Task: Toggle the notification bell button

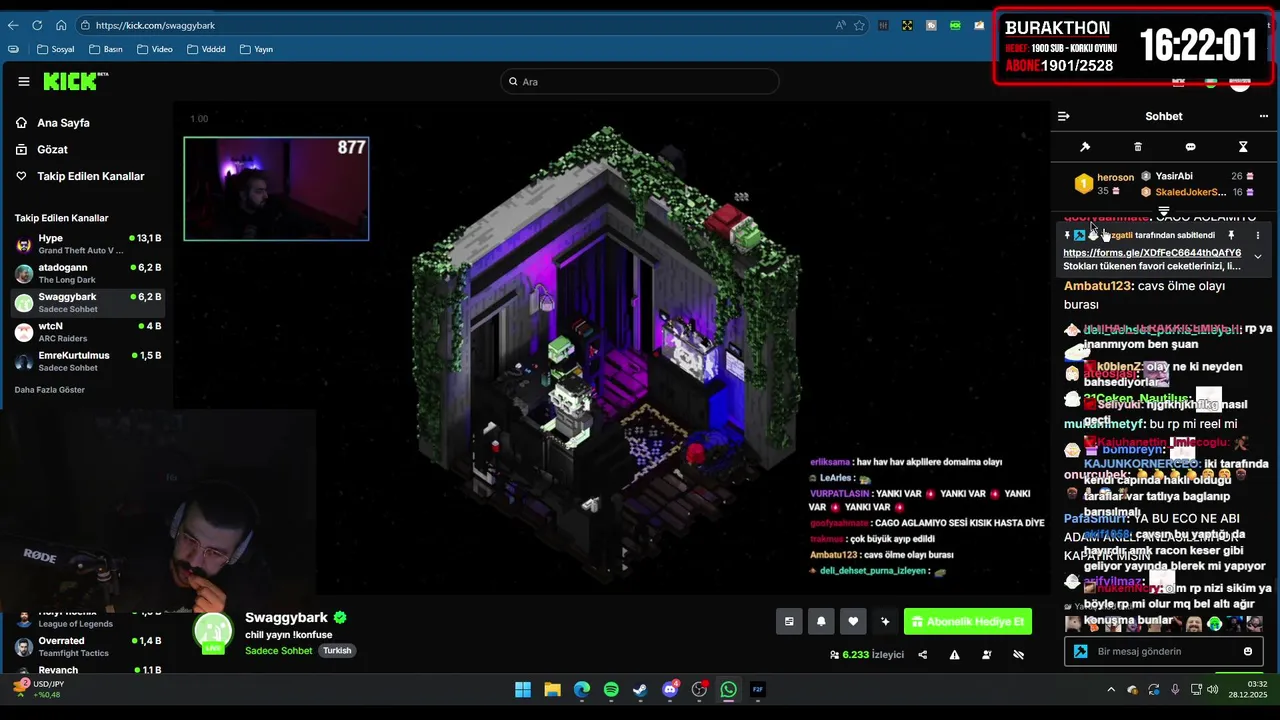Action: [x=821, y=622]
